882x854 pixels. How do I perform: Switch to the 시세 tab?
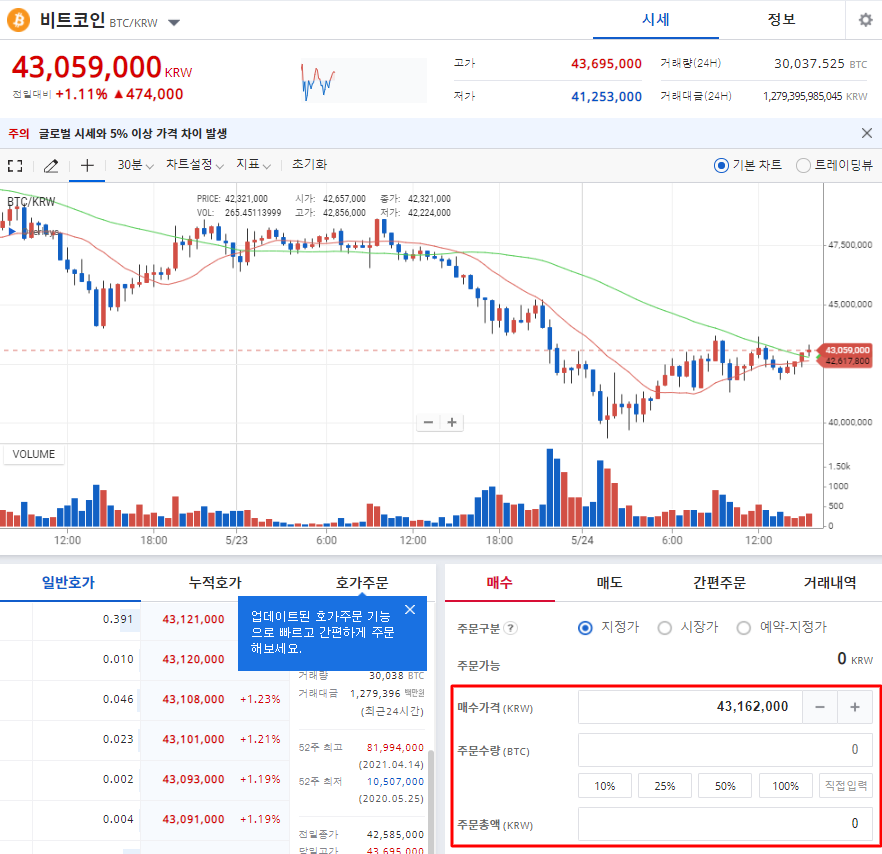pyautogui.click(x=656, y=20)
